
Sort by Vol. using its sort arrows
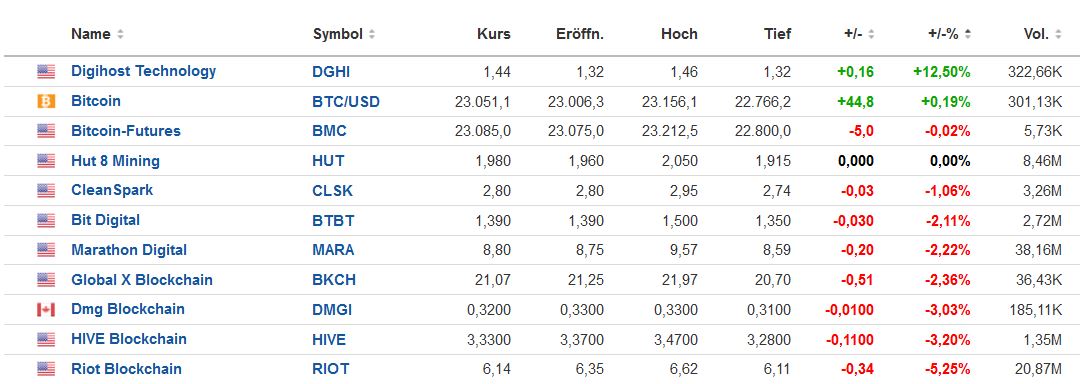[x=1058, y=34]
